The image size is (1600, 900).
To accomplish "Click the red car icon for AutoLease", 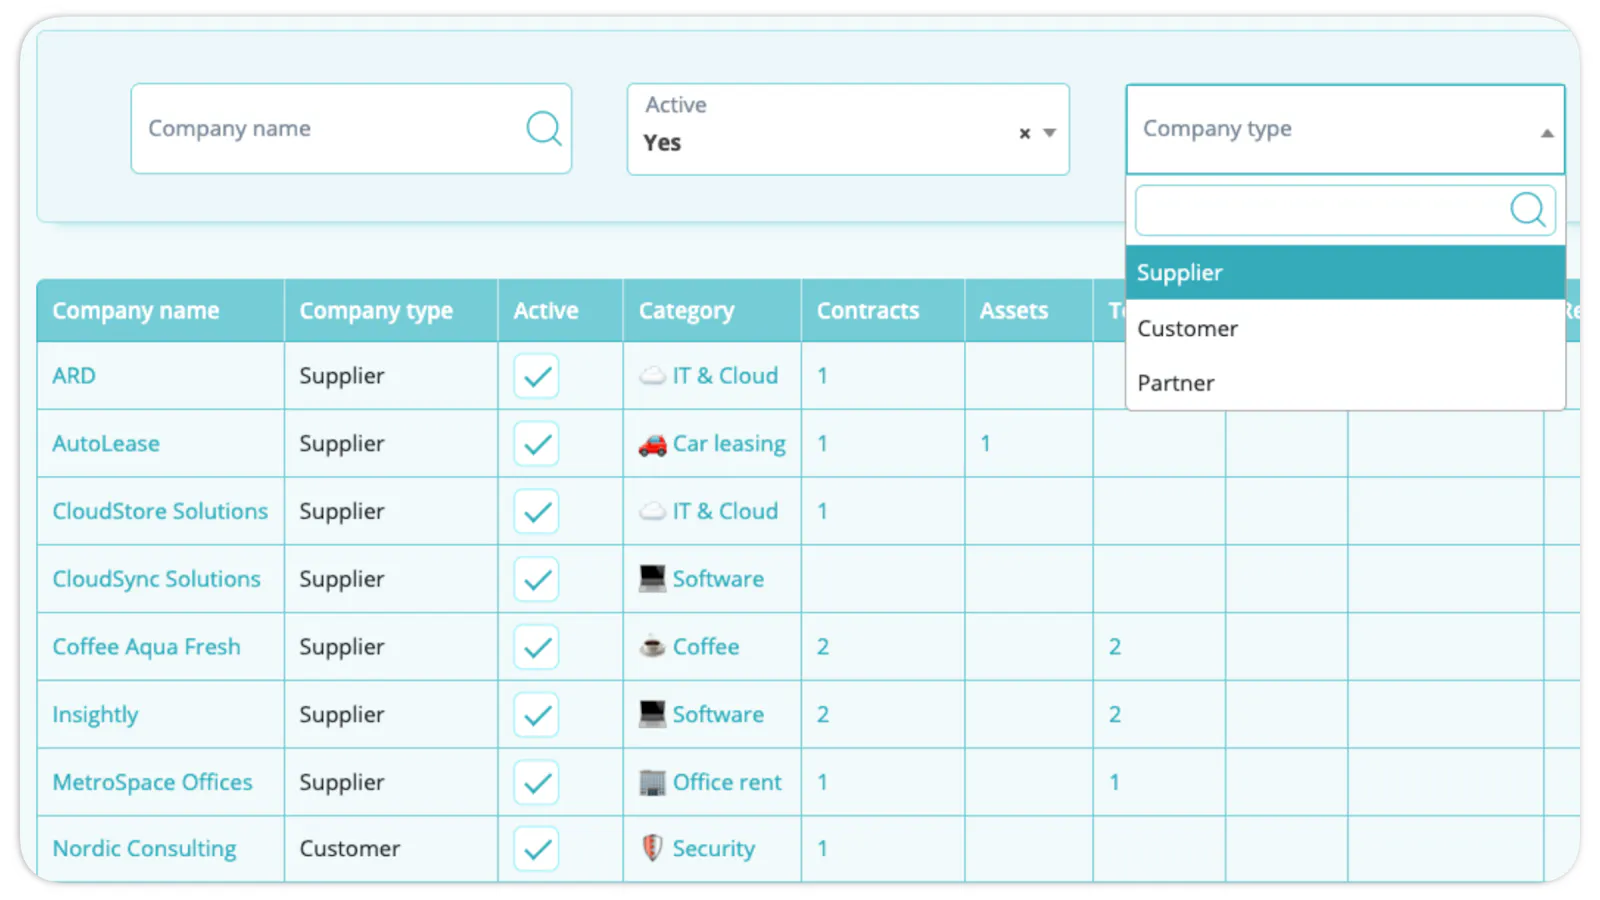I will pyautogui.click(x=652, y=445).
